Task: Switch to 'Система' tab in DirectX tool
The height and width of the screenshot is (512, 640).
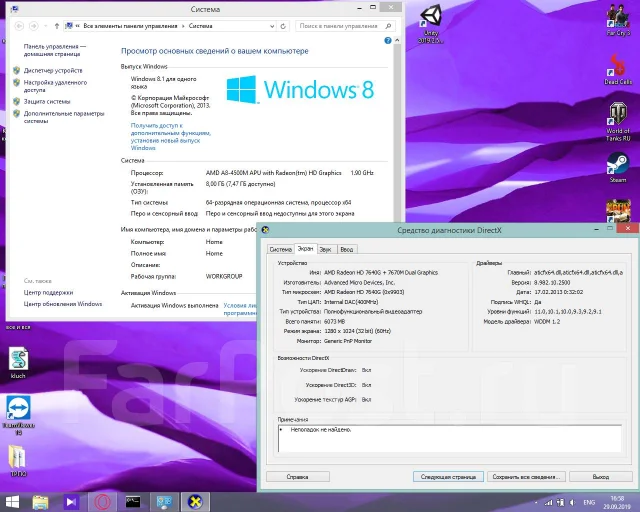Action: (280, 249)
